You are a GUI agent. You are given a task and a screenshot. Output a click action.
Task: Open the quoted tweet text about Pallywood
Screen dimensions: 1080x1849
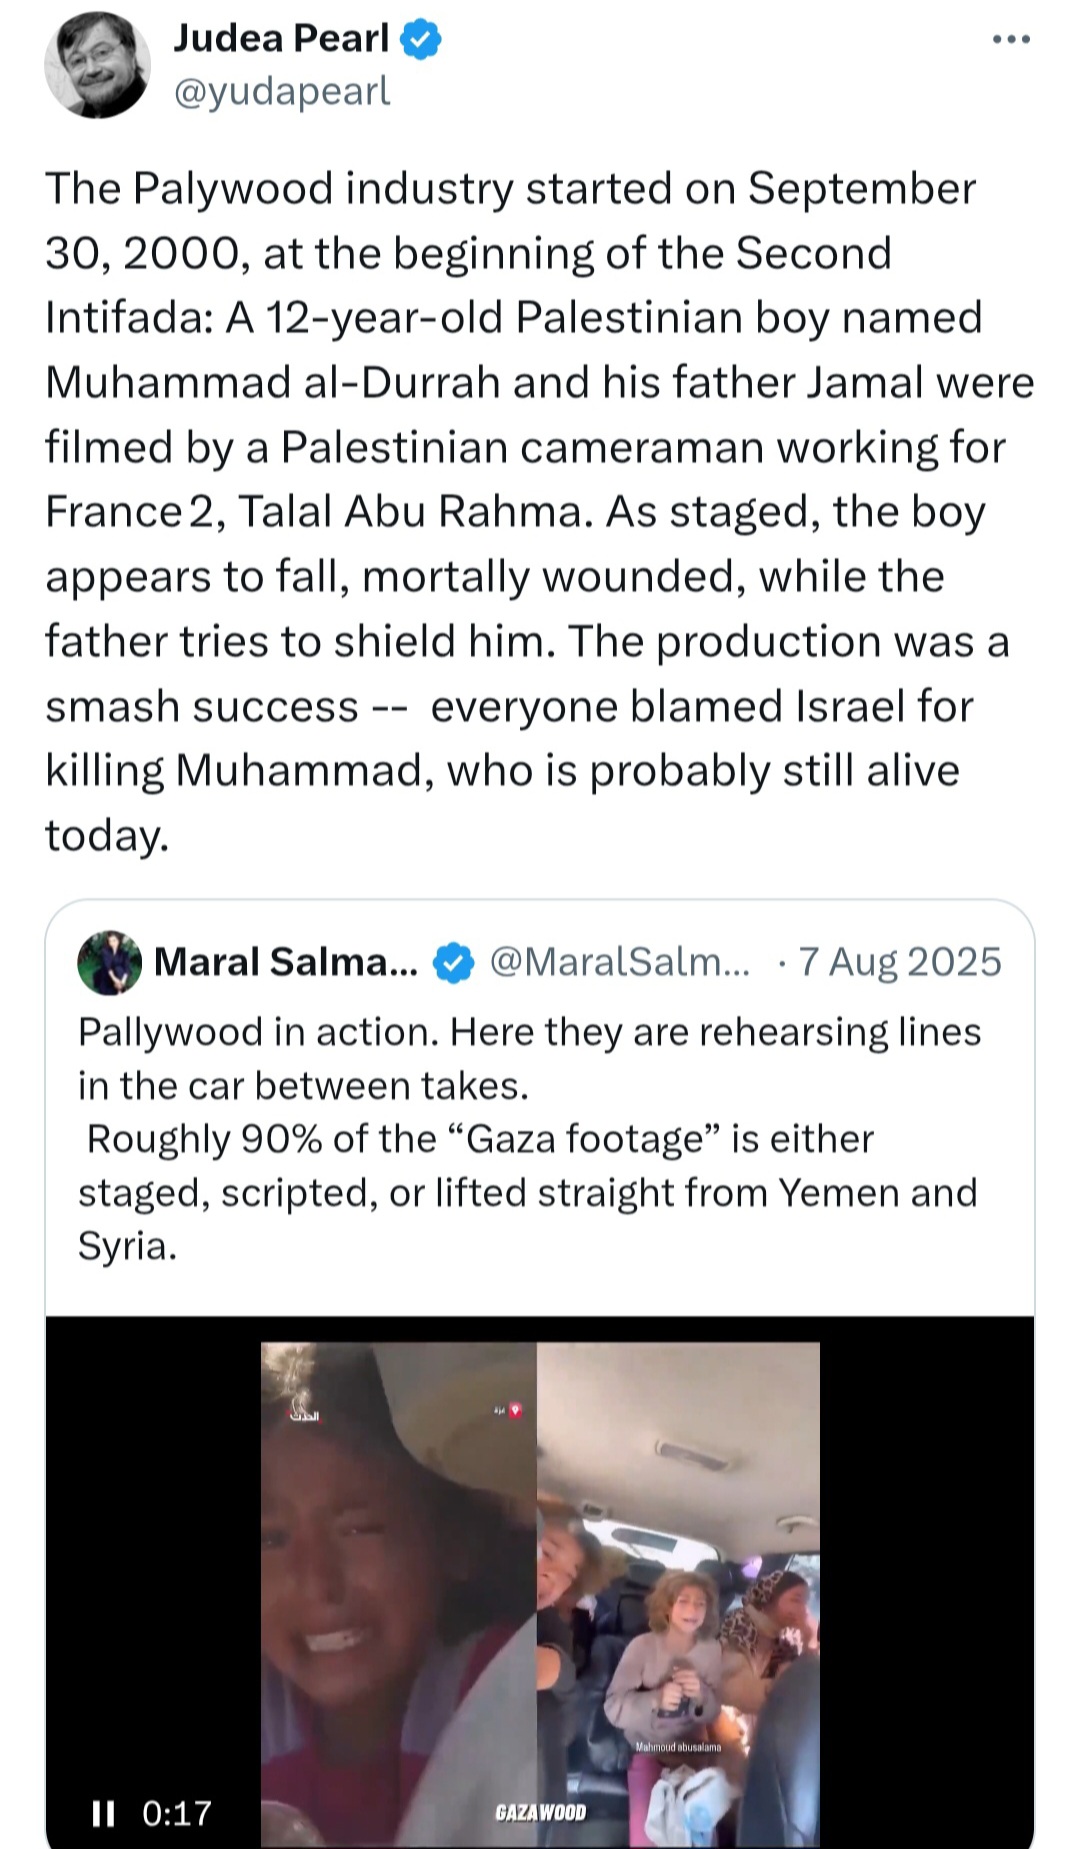click(x=529, y=1138)
